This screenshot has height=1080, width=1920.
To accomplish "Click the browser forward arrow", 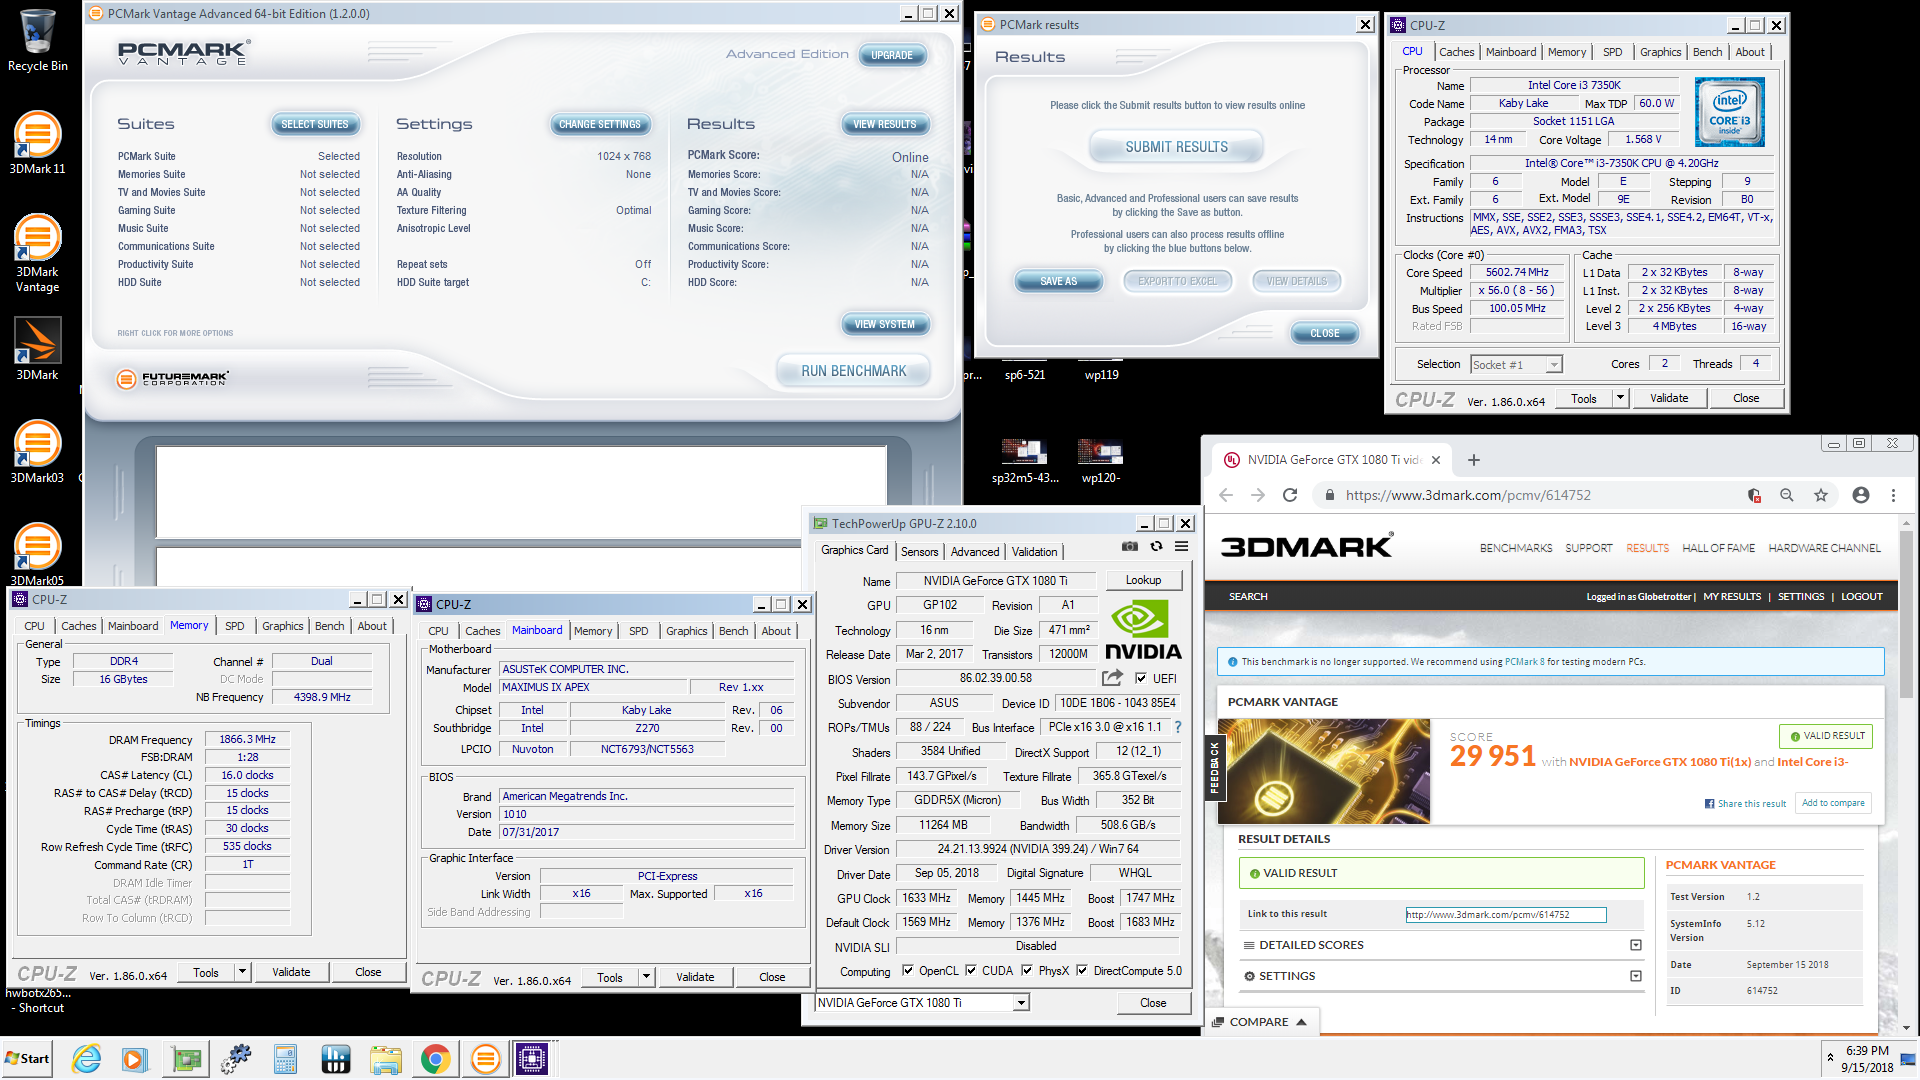I will 1258,495.
